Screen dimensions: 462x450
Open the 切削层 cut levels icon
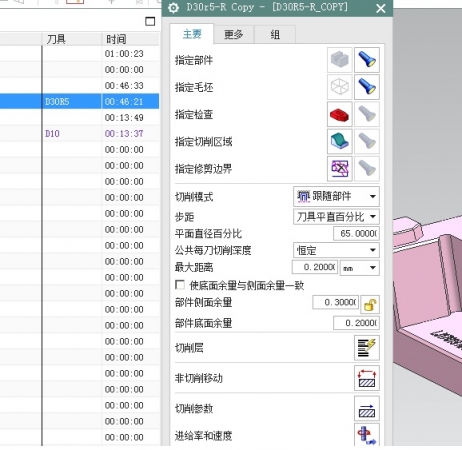coord(367,348)
